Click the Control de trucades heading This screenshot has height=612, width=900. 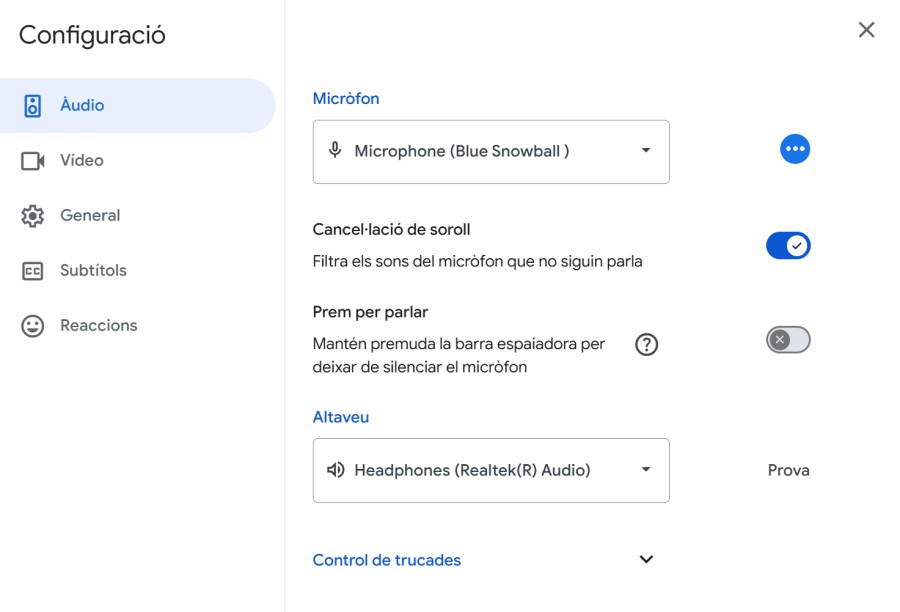387,560
